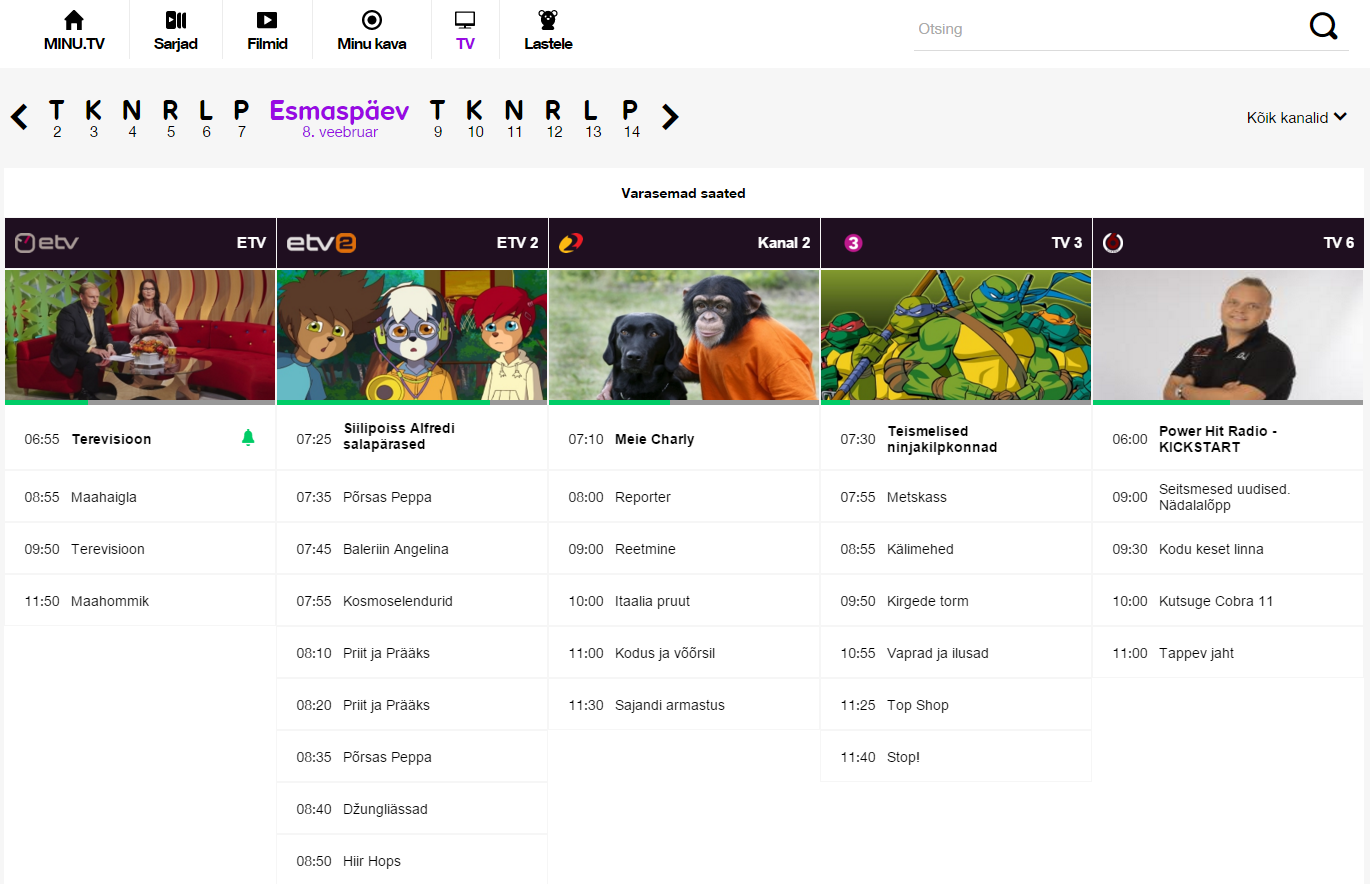The image size is (1370, 884).
Task: Open 08:50 Hiir Hops program
Action: pos(412,861)
